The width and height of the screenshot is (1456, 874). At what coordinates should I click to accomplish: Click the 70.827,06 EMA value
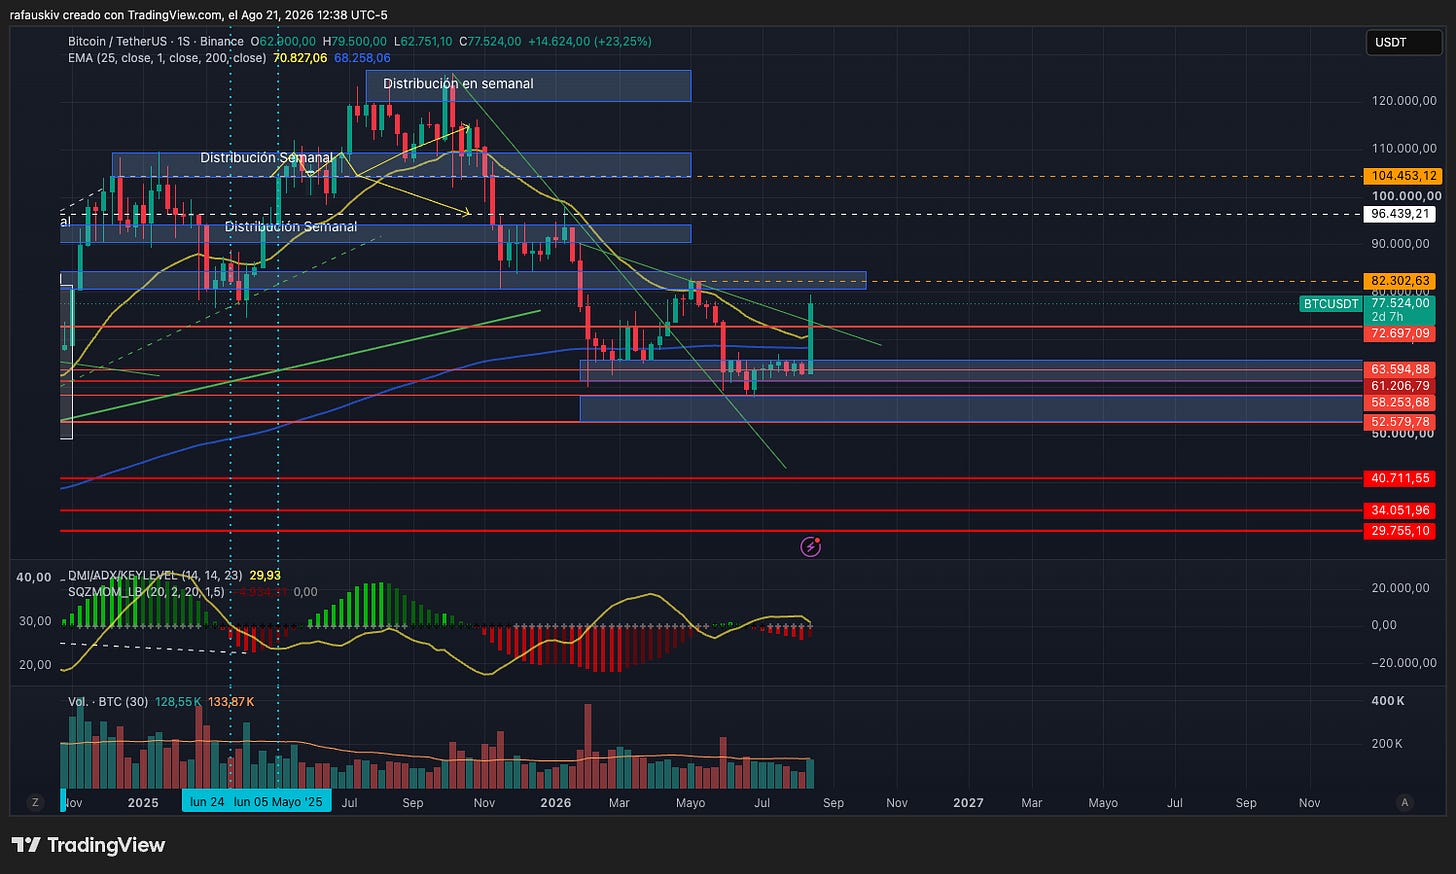click(x=301, y=58)
